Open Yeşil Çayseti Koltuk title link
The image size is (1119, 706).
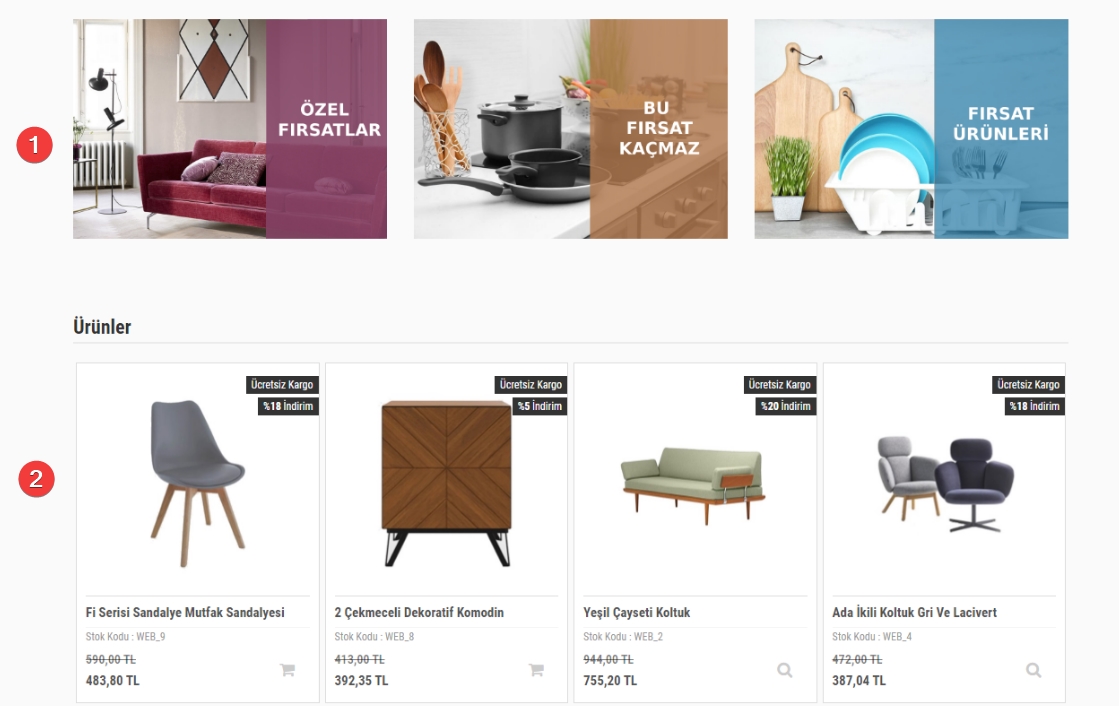pos(637,612)
